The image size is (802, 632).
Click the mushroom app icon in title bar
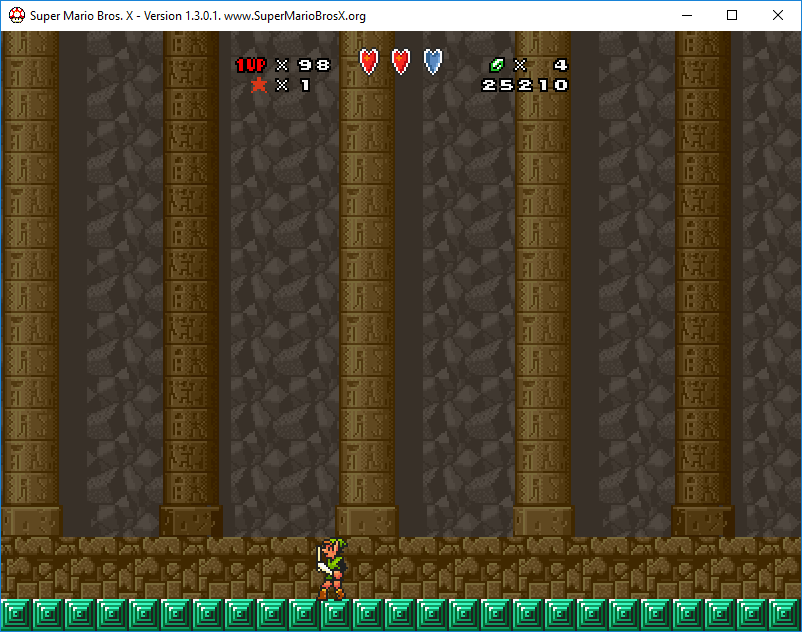(17, 15)
